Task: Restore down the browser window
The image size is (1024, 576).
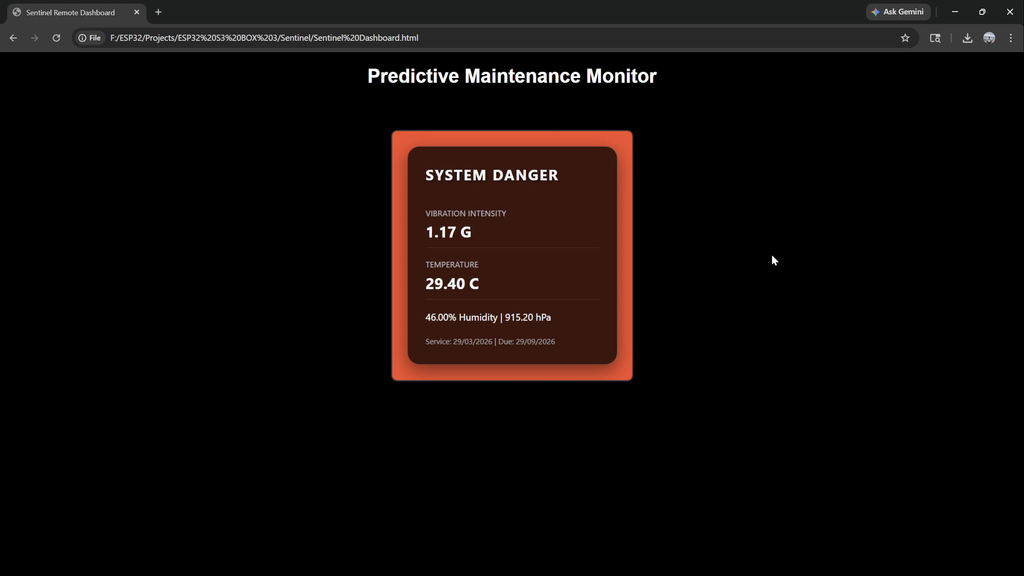Action: tap(982, 12)
